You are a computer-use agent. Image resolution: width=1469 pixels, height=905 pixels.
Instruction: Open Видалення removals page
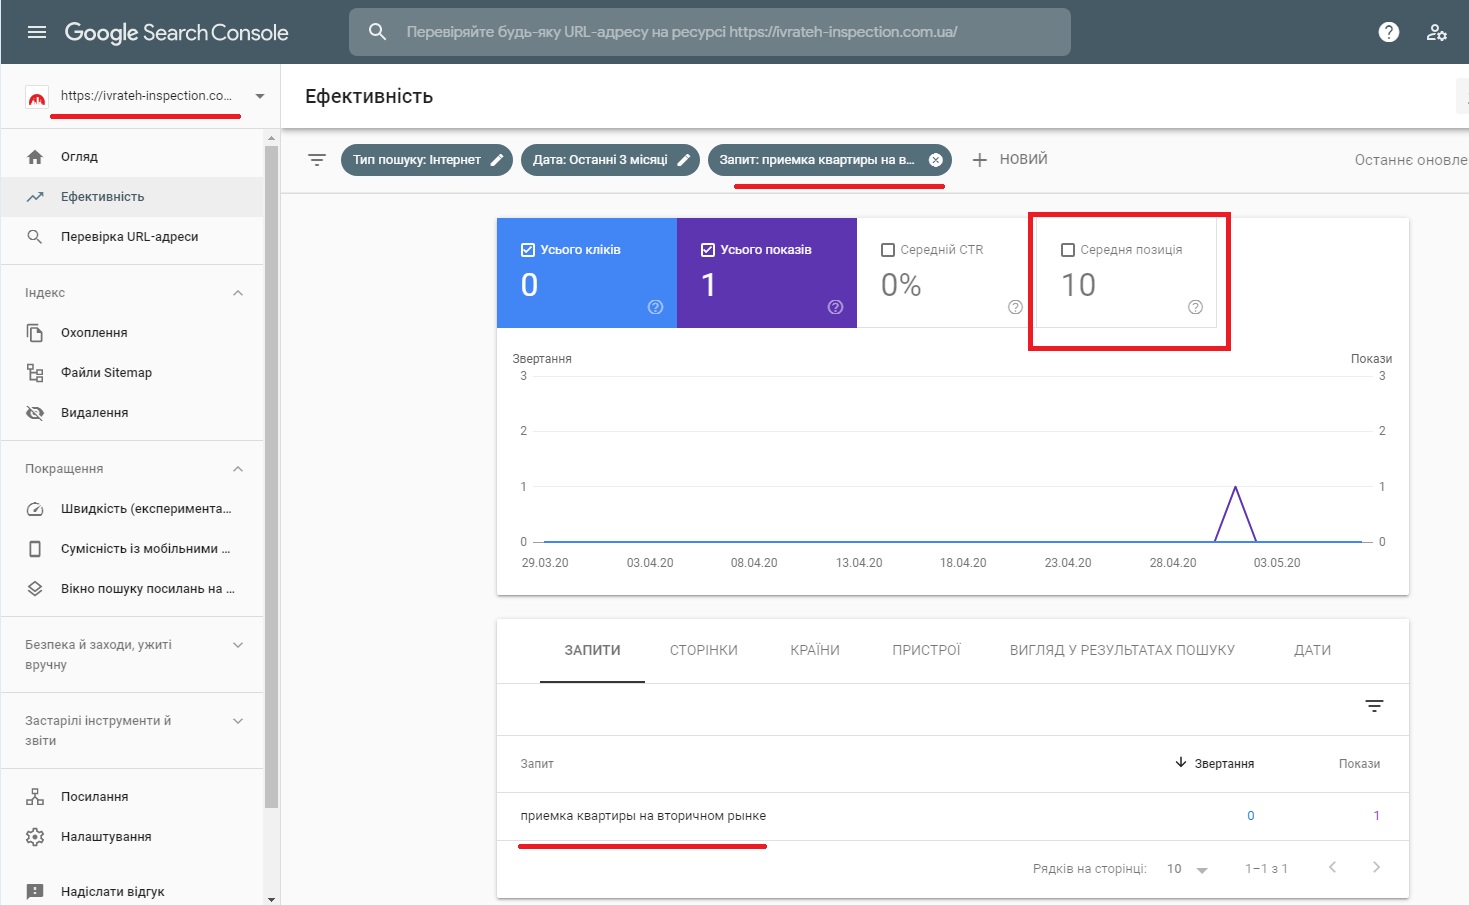(132, 413)
